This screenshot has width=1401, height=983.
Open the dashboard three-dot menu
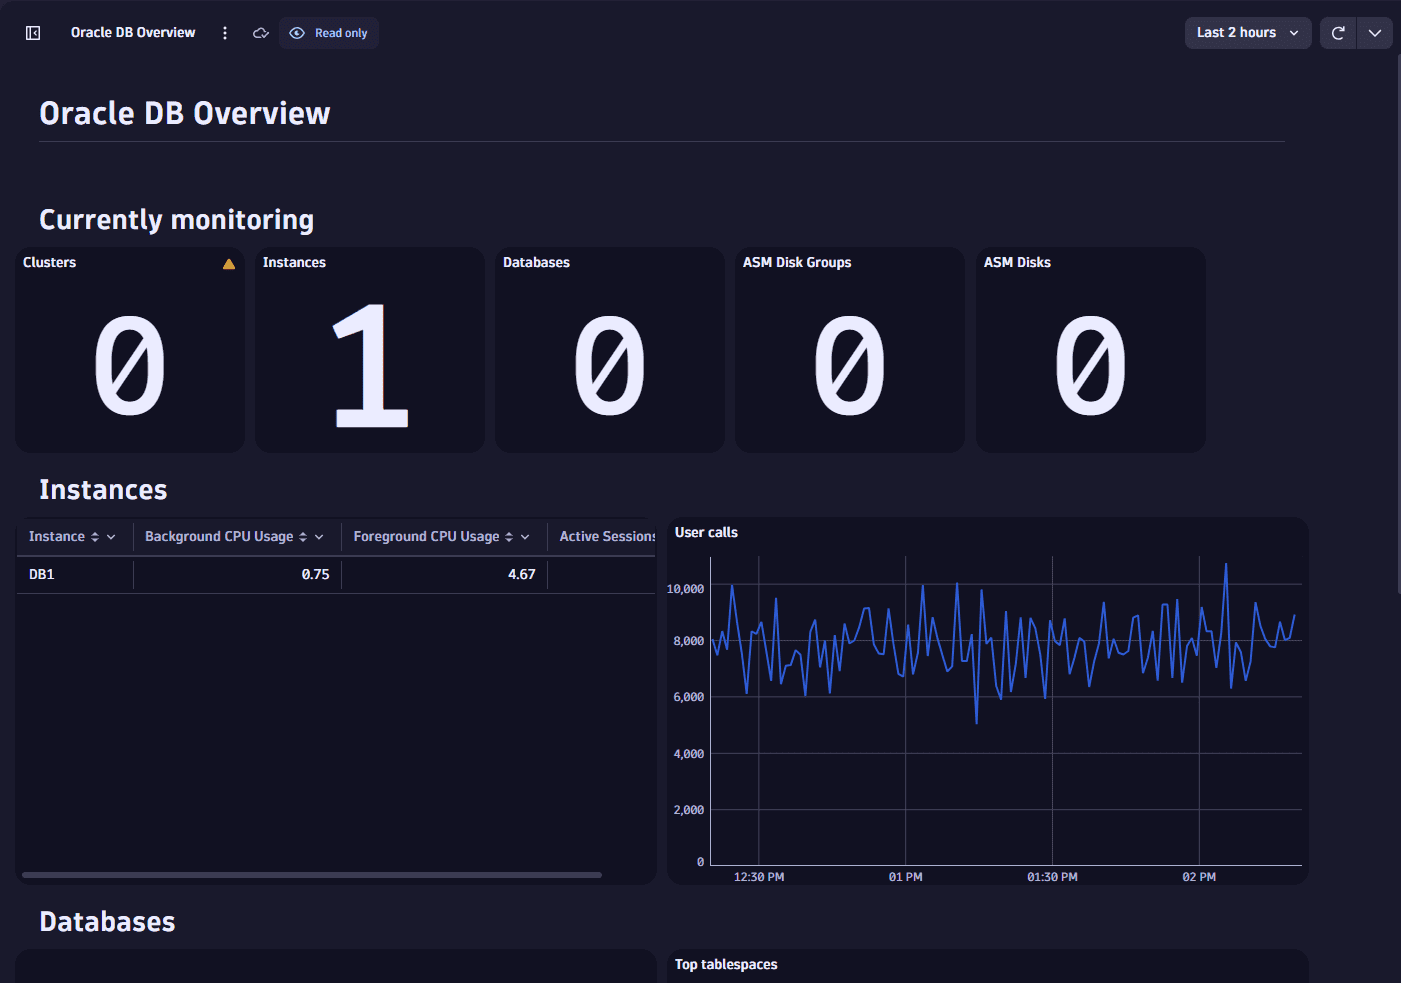[x=225, y=33]
